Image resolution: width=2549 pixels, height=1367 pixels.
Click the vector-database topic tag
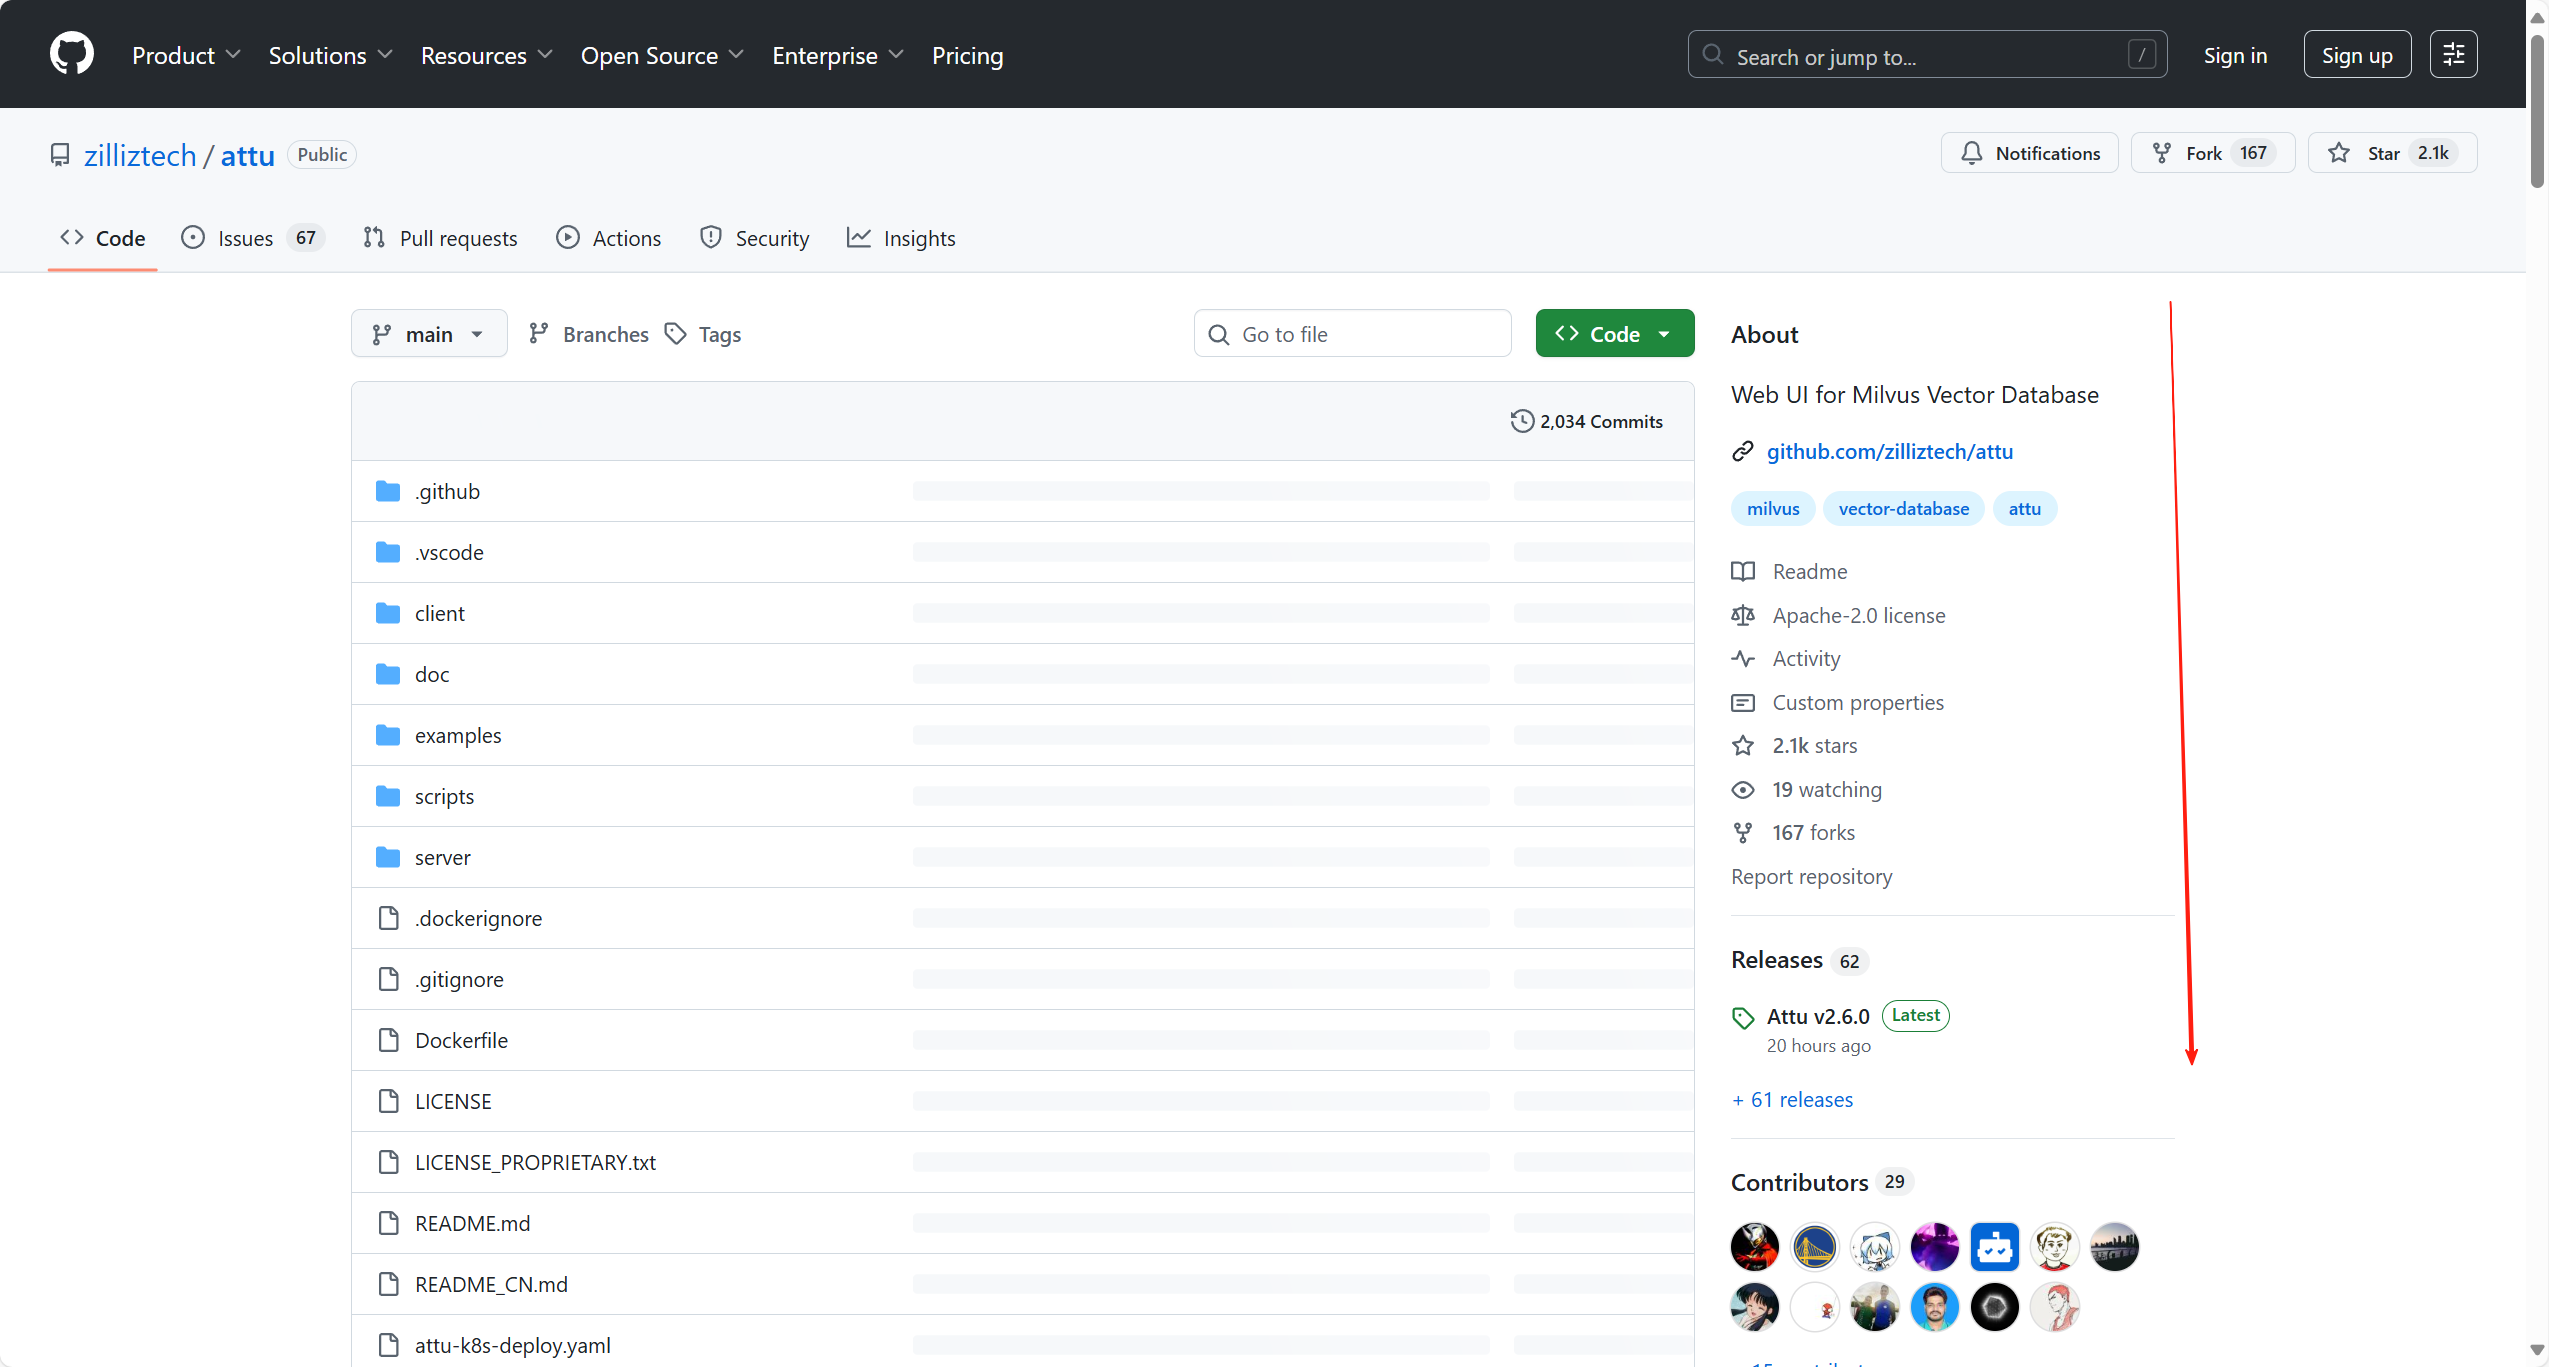[x=1903, y=508]
